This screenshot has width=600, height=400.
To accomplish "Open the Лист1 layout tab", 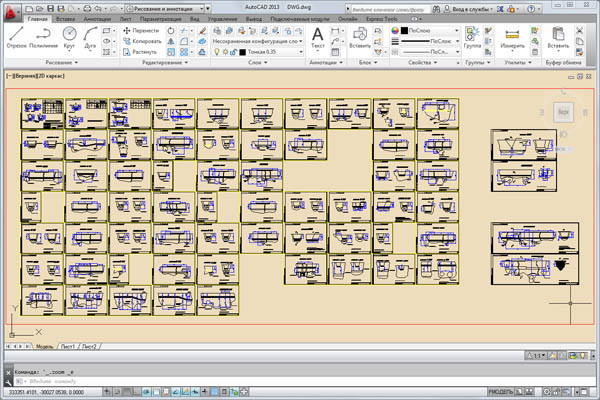I will (x=68, y=346).
